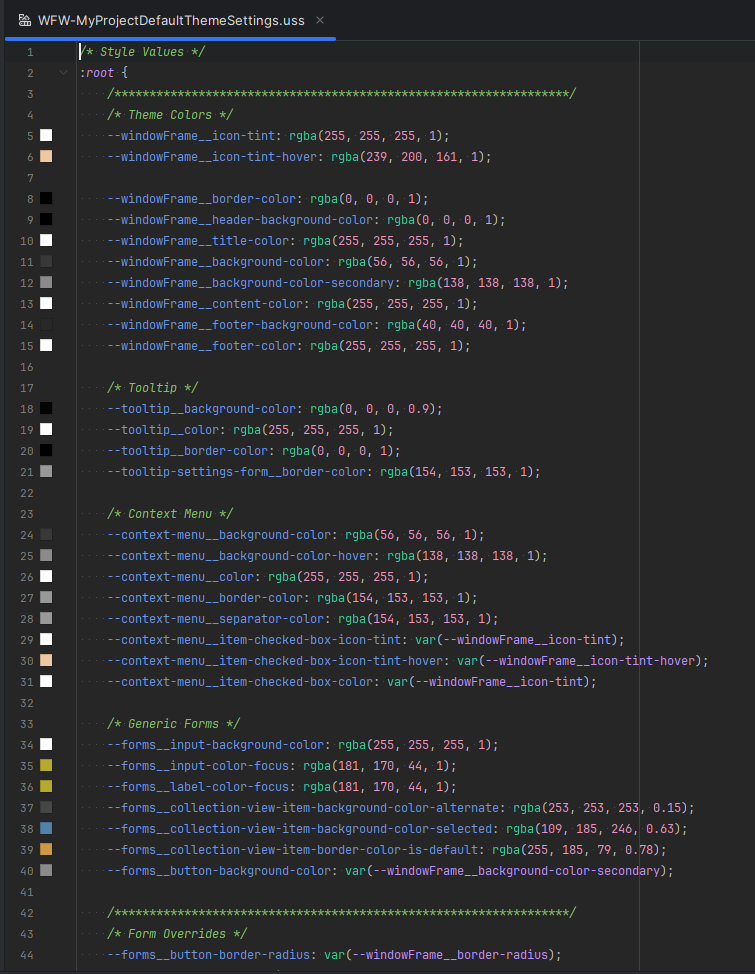Click rgba(239, 200, 161, 1) value
This screenshot has width=755, height=974.
tap(408, 157)
